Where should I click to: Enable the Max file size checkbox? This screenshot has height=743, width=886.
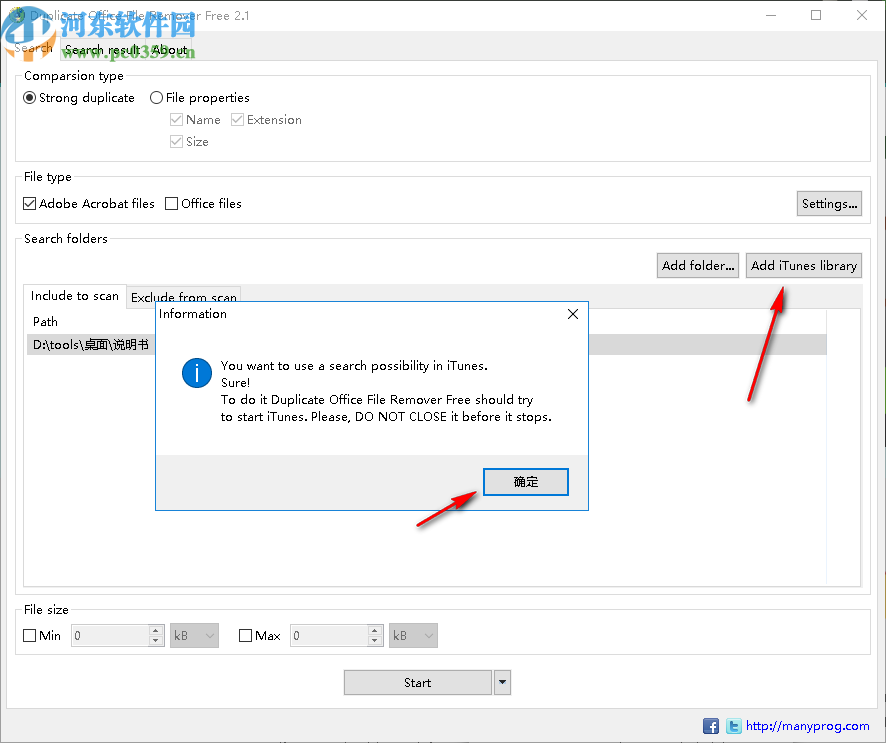pos(245,635)
